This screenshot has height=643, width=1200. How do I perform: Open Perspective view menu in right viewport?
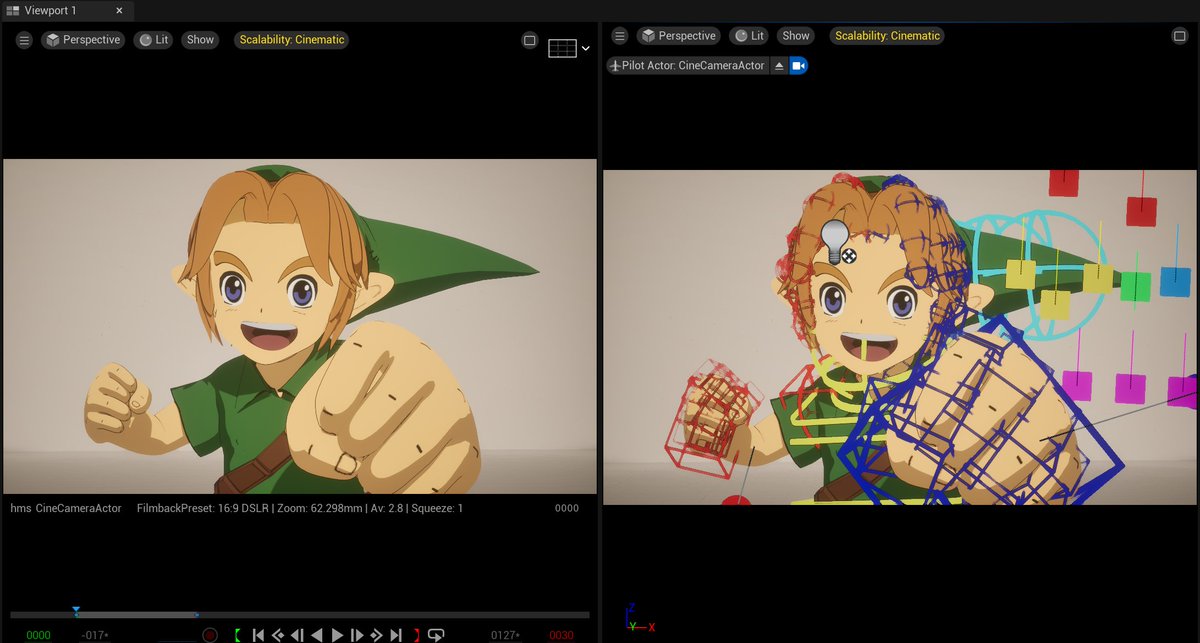(x=679, y=36)
